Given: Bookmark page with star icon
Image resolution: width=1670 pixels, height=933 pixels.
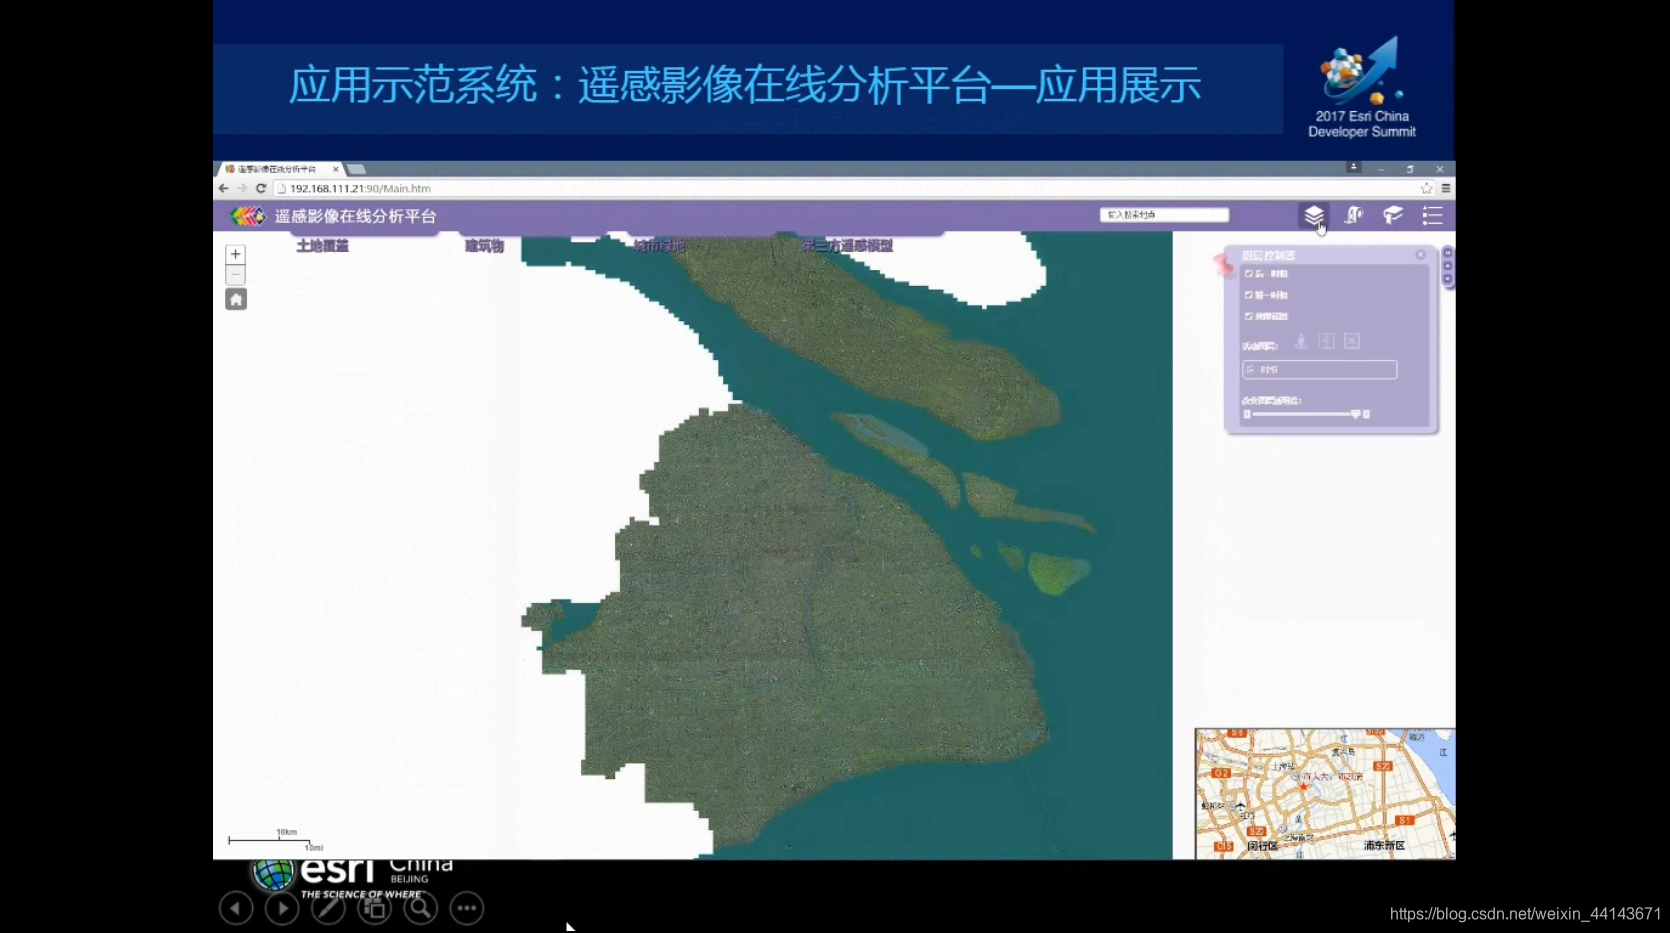Looking at the screenshot, I should pyautogui.click(x=1426, y=188).
